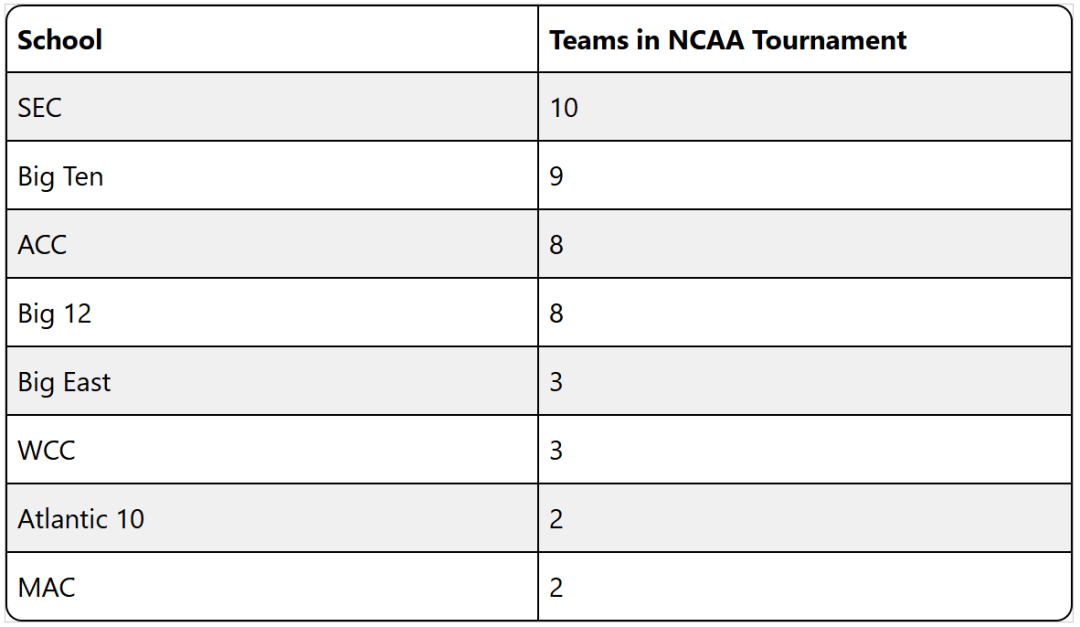This screenshot has width=1080, height=627.
Task: Click the value 10 in the SEC row
Action: point(564,107)
